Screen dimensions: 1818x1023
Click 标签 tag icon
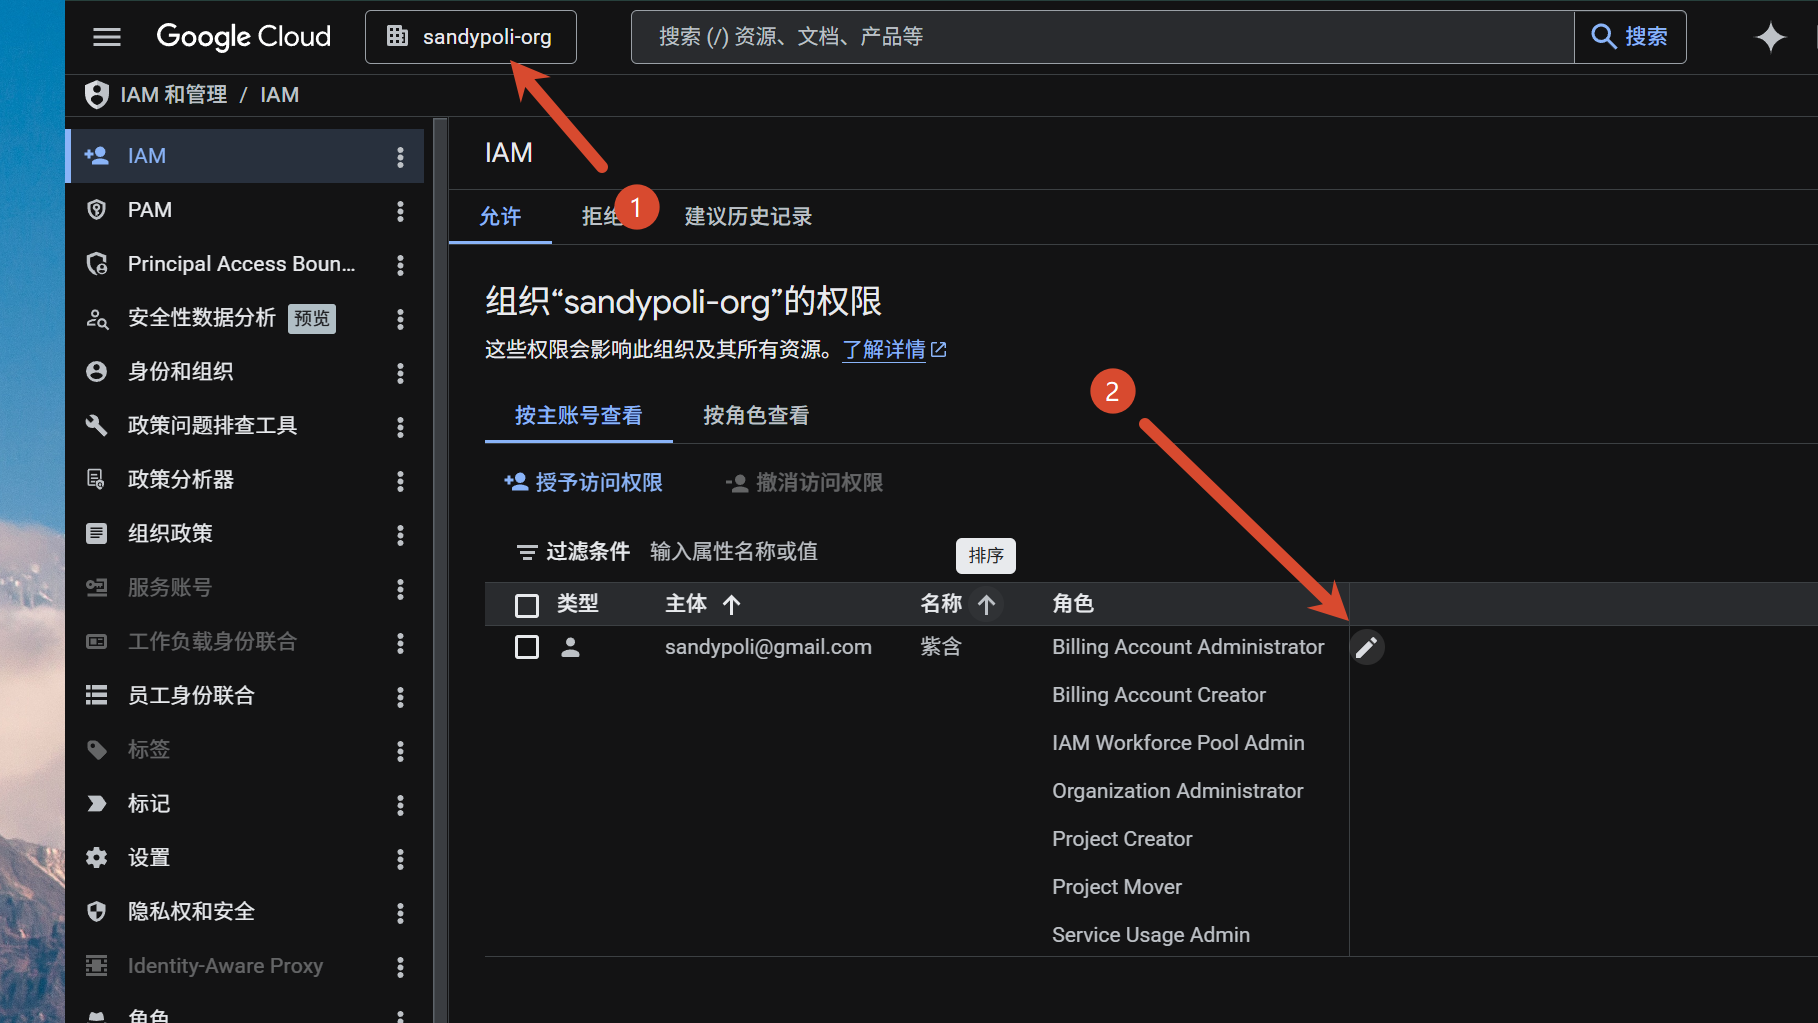97,750
